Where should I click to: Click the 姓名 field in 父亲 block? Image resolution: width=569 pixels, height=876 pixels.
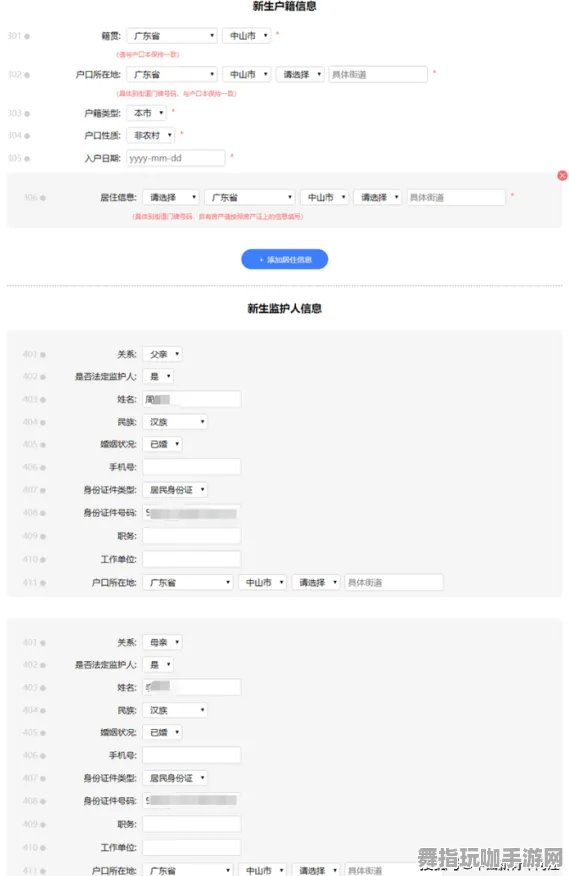[192, 399]
